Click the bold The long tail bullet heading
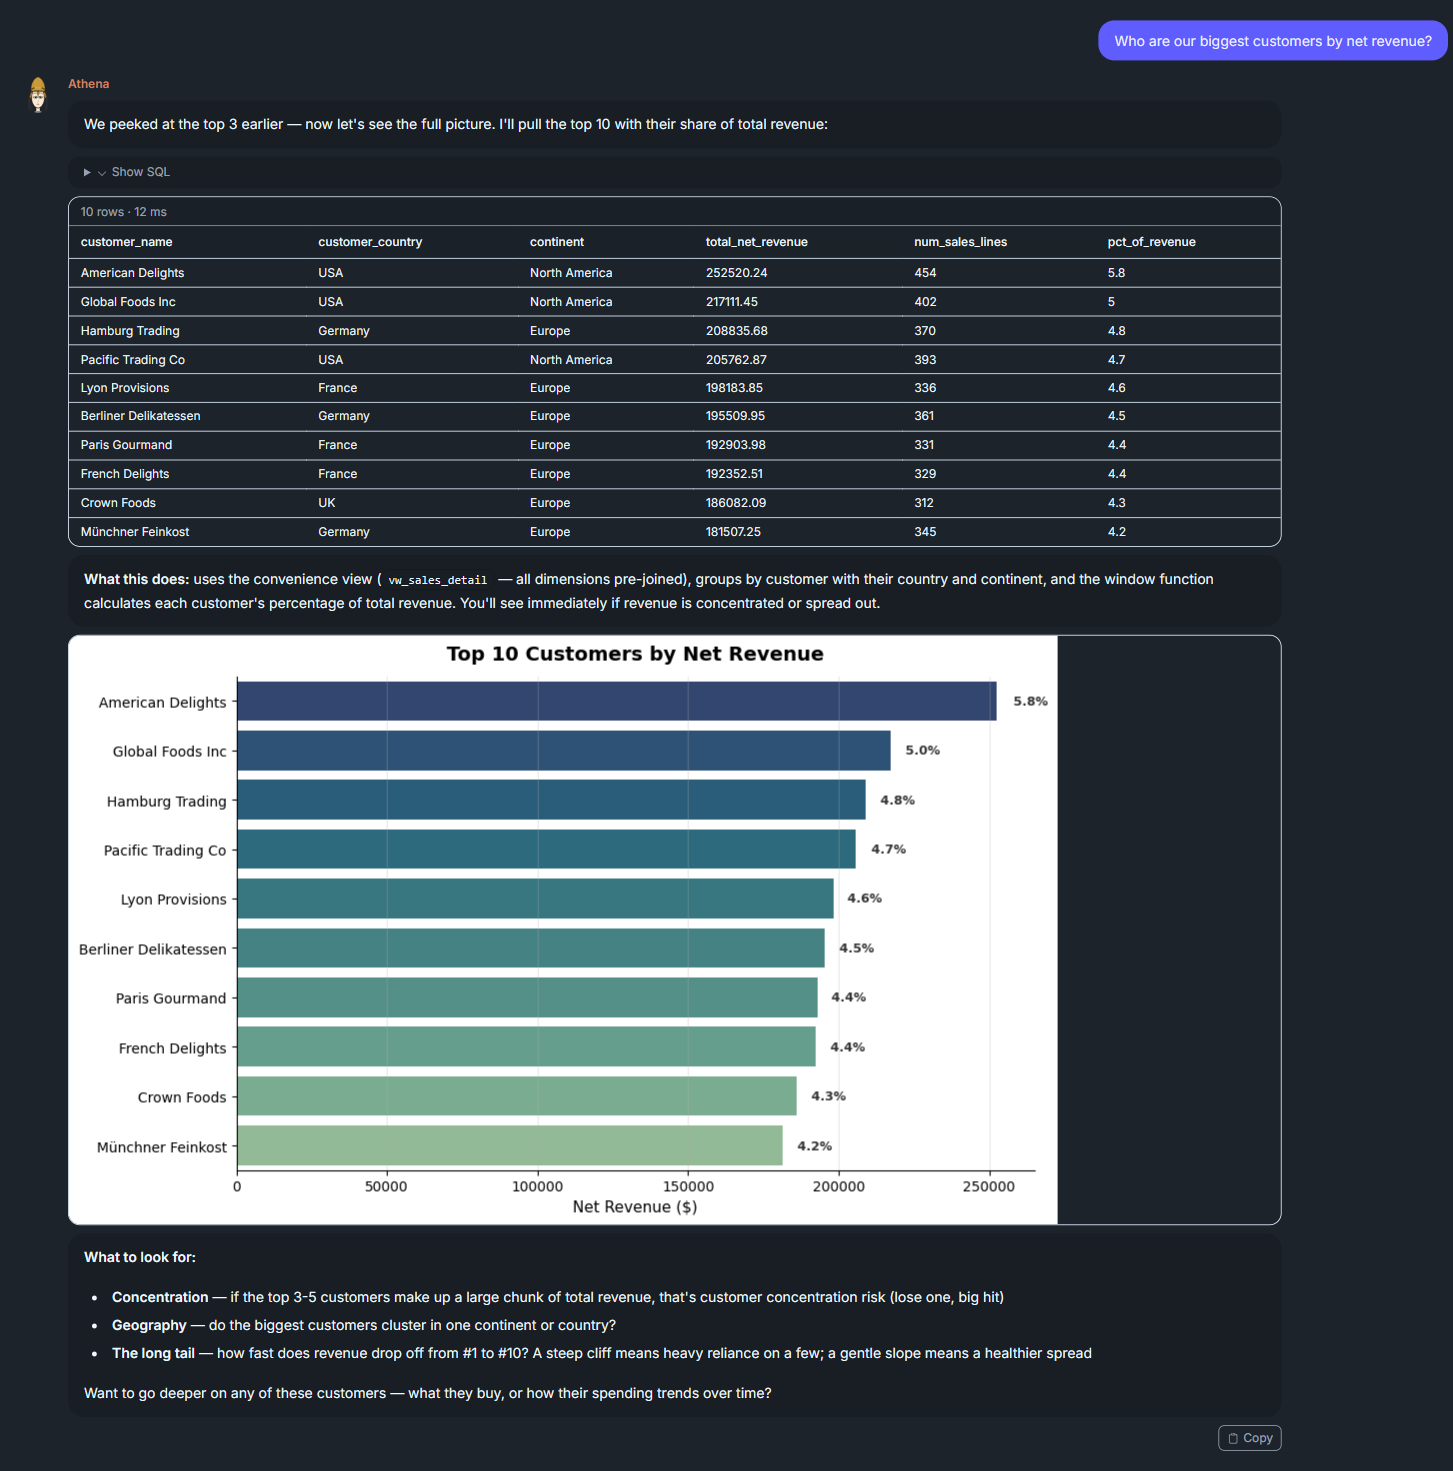Image resolution: width=1453 pixels, height=1471 pixels. coord(153,1353)
